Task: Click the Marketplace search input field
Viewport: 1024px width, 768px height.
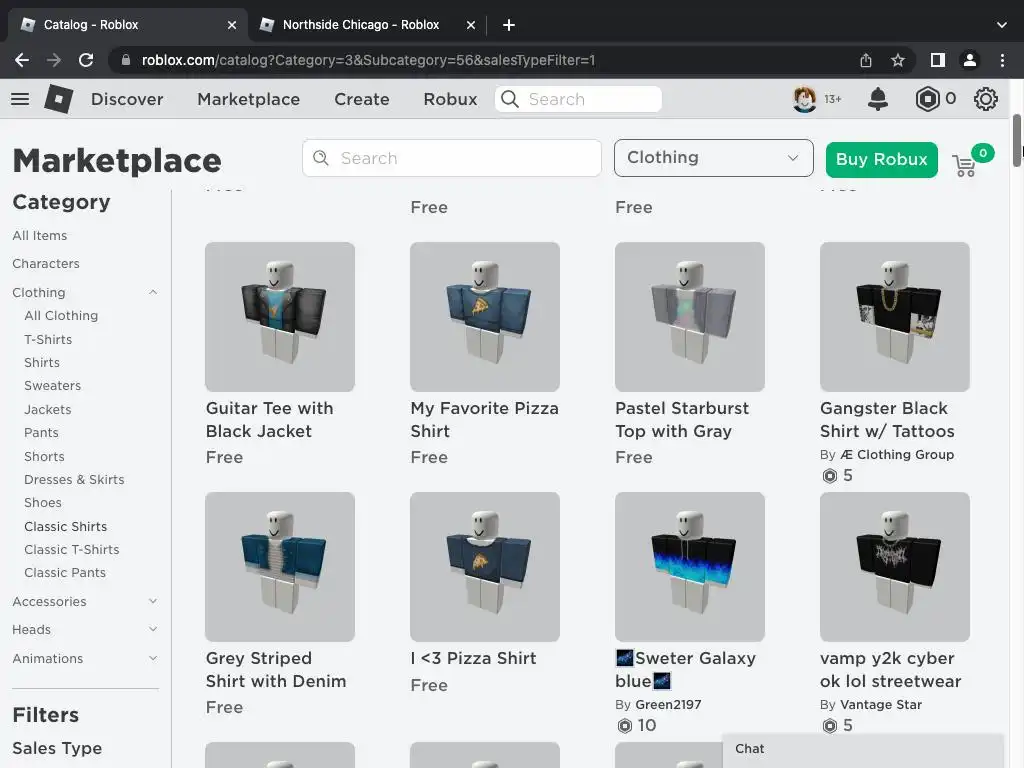Action: 451,158
